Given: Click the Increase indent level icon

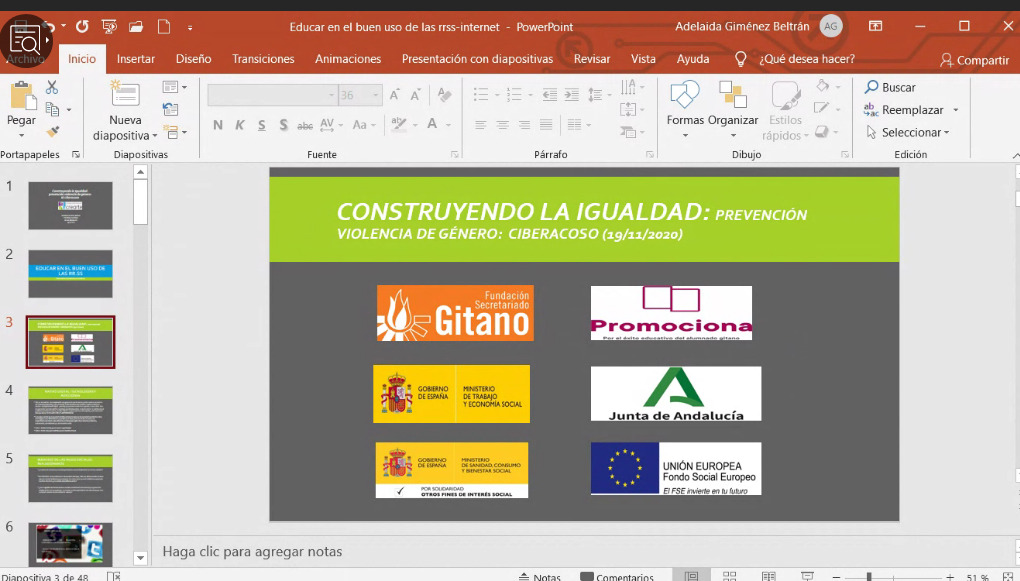Looking at the screenshot, I should click(x=572, y=95).
